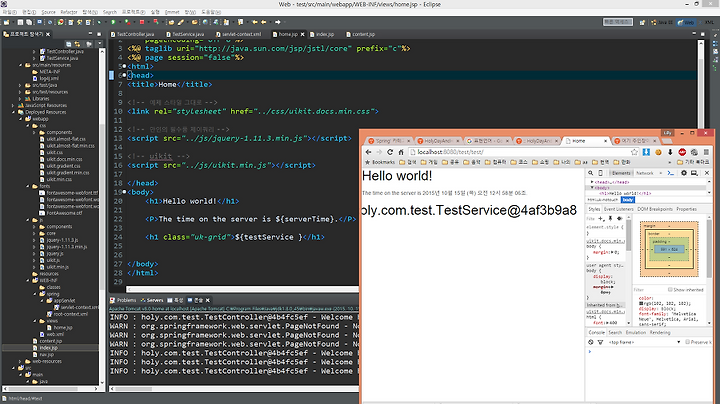Collapse the body node in Elements tree
The width and height of the screenshot is (720, 404).
point(592,188)
